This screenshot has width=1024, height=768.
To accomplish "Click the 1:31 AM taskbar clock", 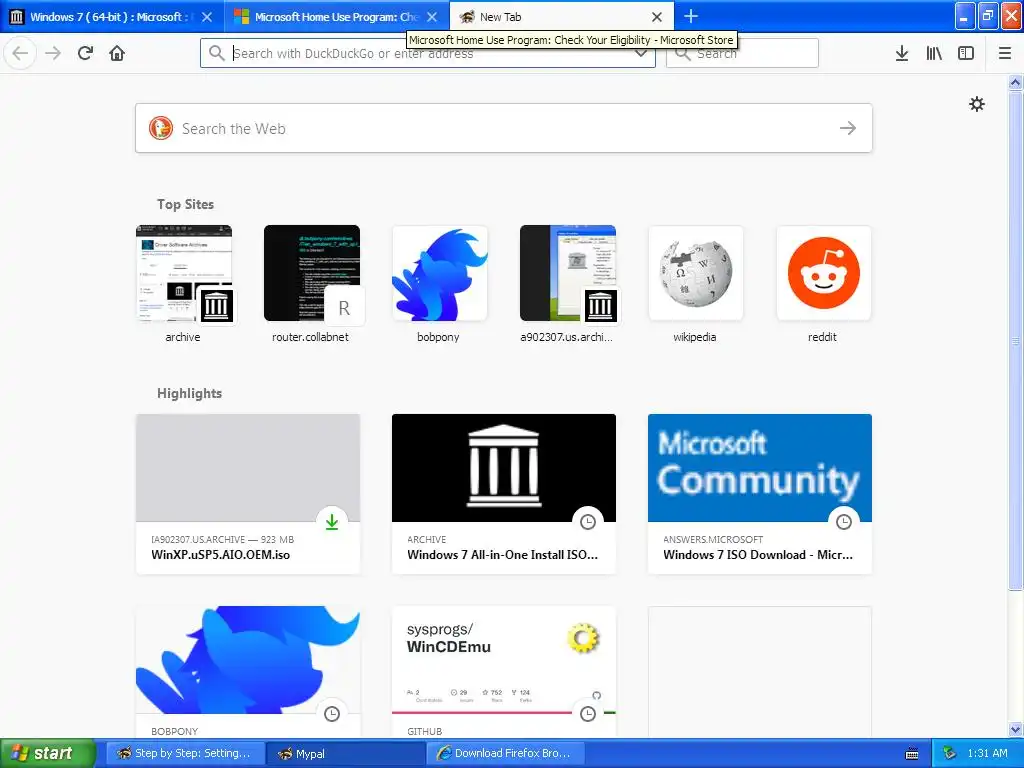I will (987, 753).
